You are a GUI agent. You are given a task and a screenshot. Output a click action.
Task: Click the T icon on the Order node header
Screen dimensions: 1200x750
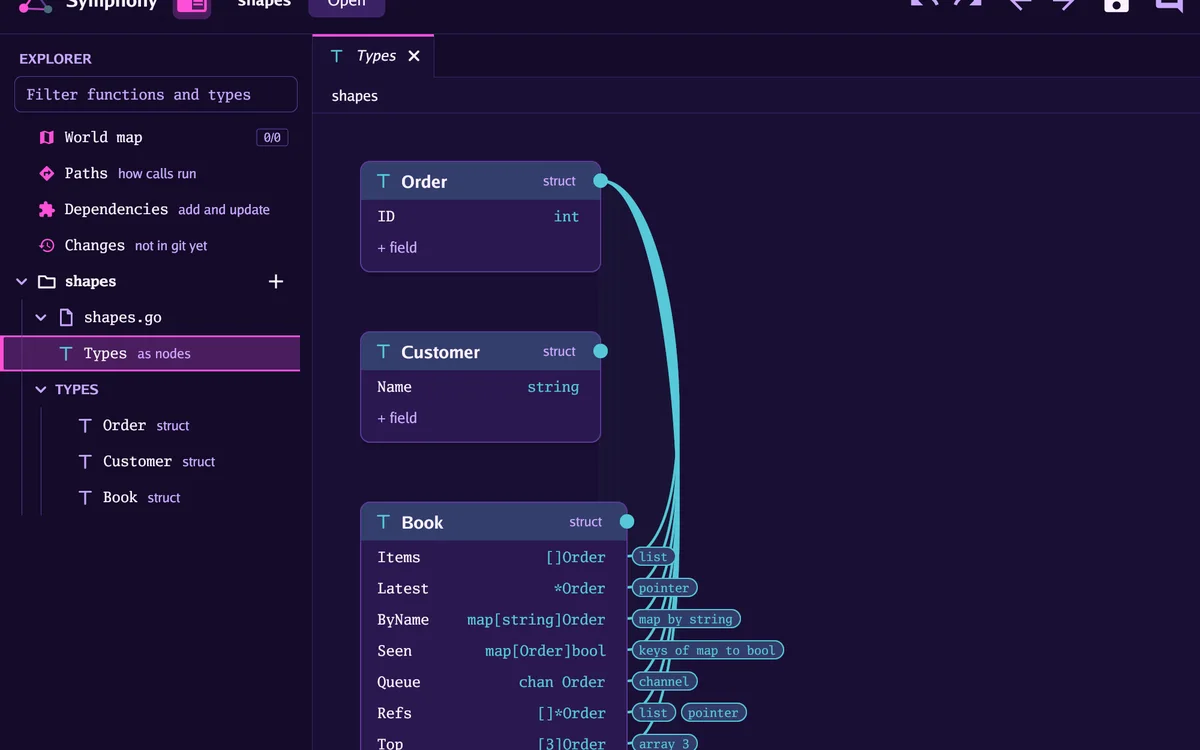383,181
